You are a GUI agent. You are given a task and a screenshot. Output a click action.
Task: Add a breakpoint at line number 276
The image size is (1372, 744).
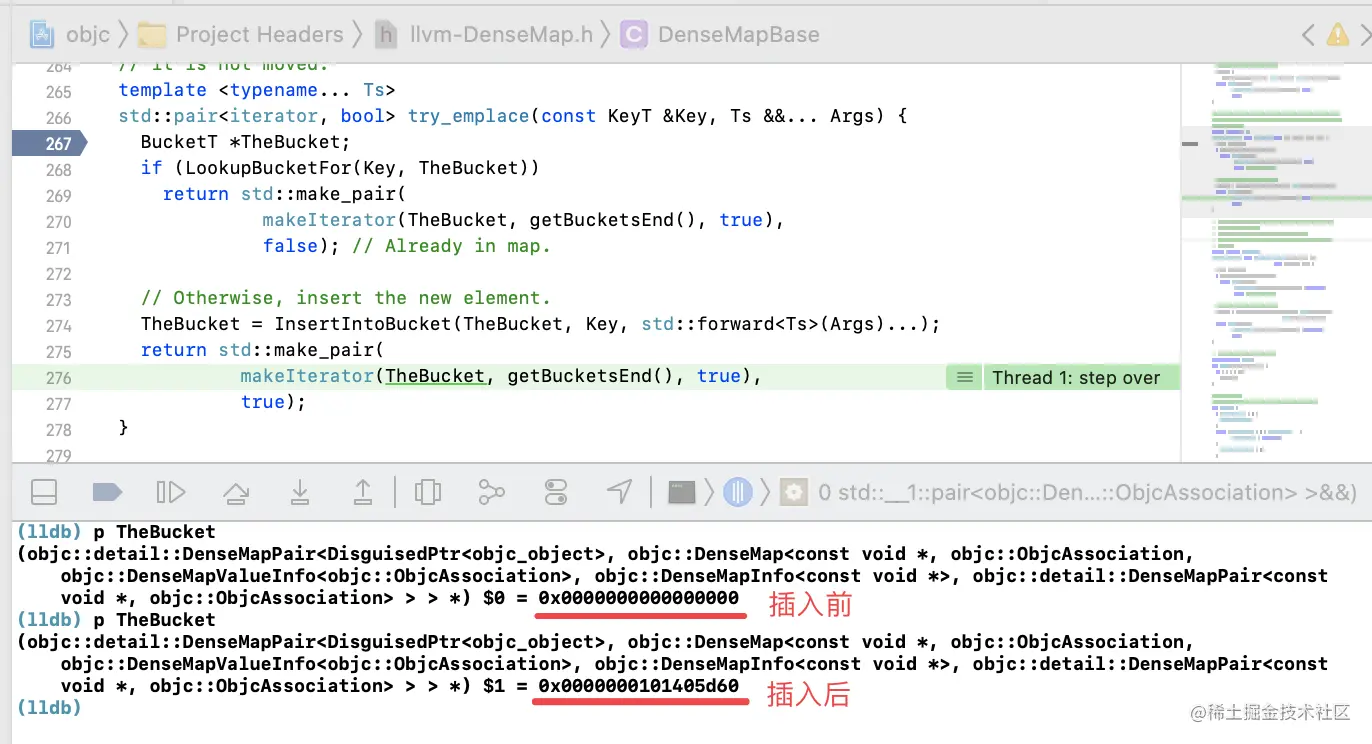[59, 377]
